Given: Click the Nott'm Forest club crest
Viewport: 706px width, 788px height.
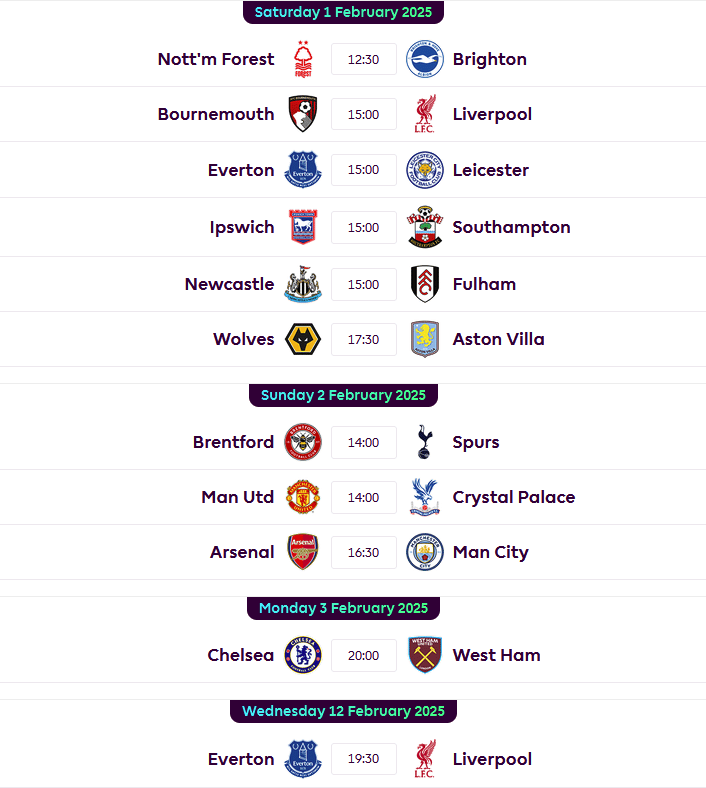Looking at the screenshot, I should coord(303,59).
